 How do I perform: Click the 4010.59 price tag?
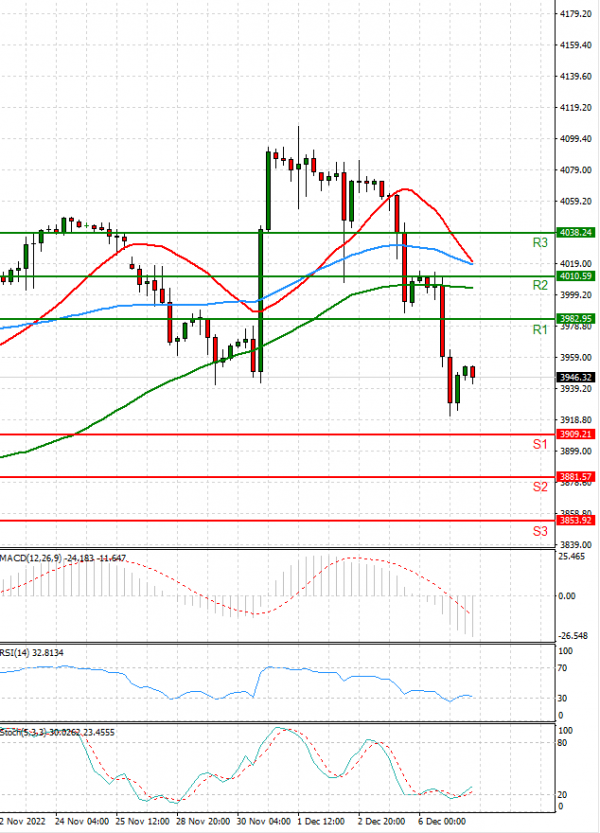tap(576, 276)
